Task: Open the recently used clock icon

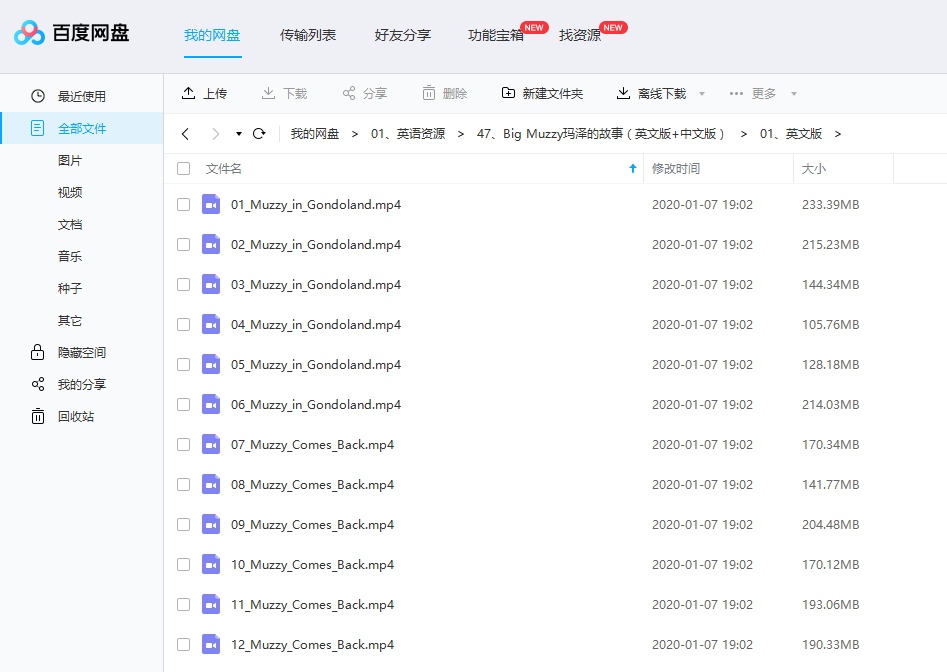Action: [38, 96]
